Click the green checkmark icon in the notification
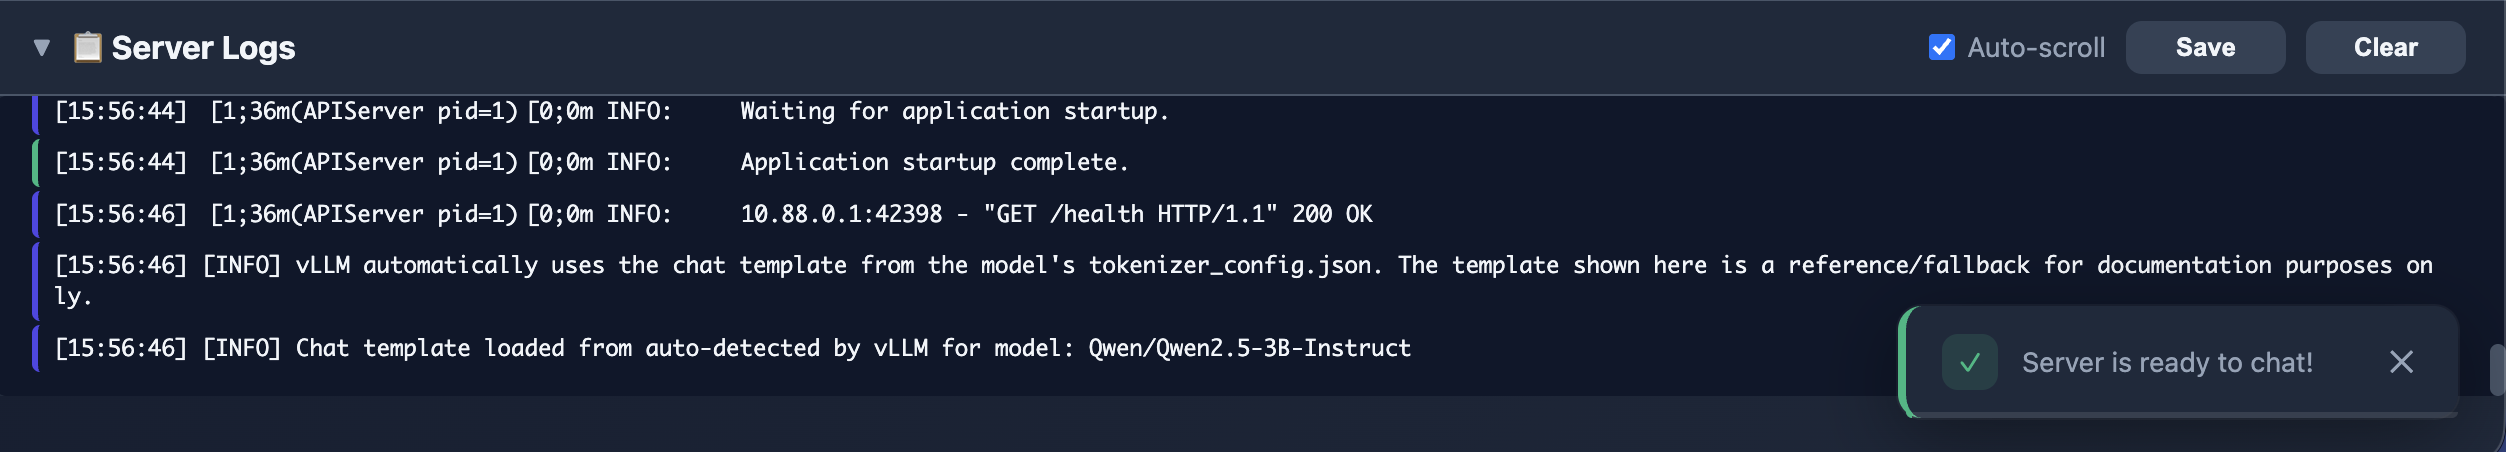Screen dimensions: 2506x452 pos(1969,362)
